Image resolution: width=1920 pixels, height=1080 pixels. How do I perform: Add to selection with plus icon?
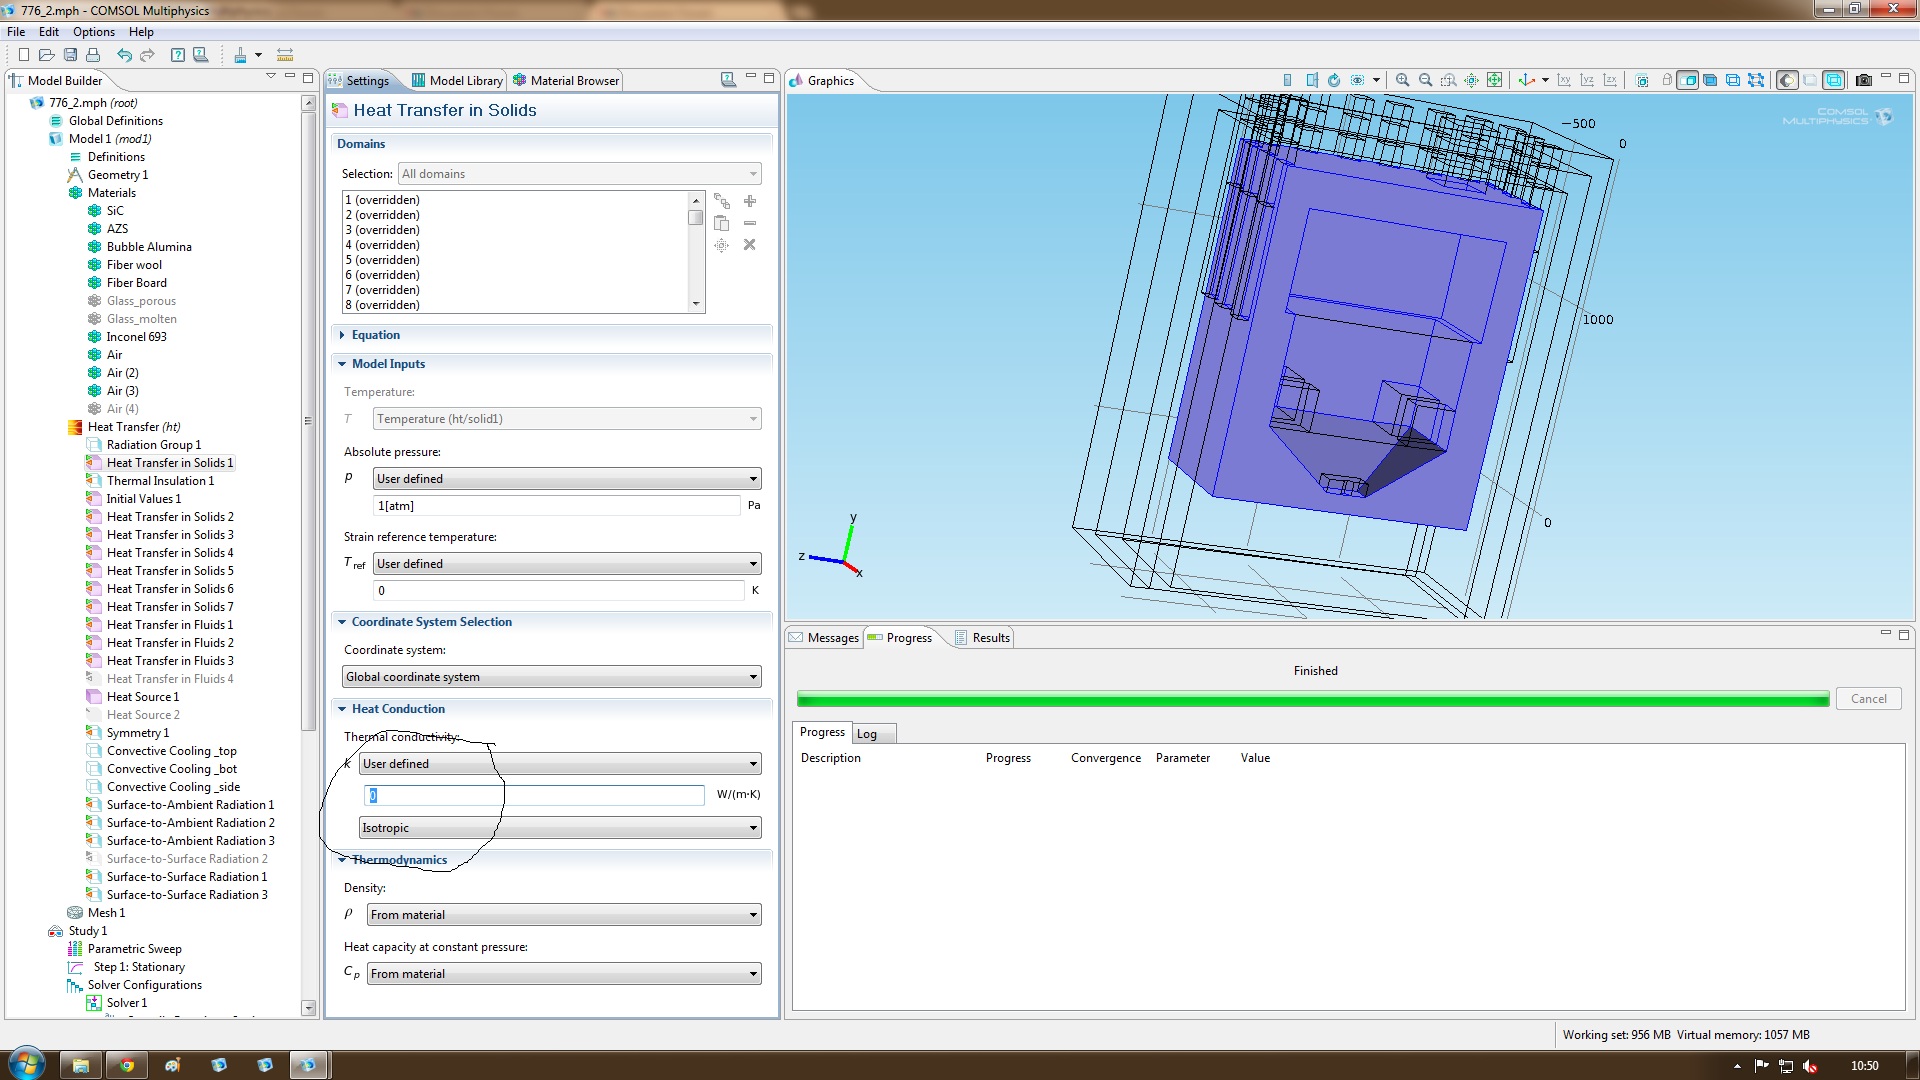750,201
